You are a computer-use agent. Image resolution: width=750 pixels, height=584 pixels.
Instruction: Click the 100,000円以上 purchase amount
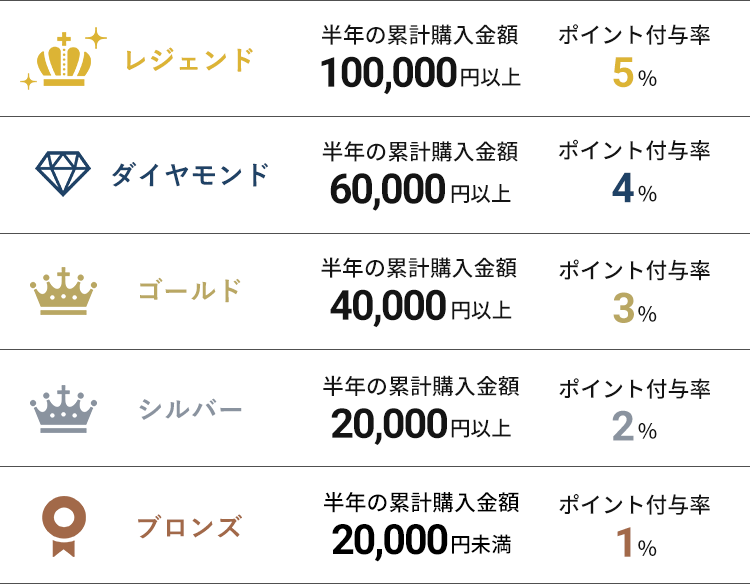point(420,75)
